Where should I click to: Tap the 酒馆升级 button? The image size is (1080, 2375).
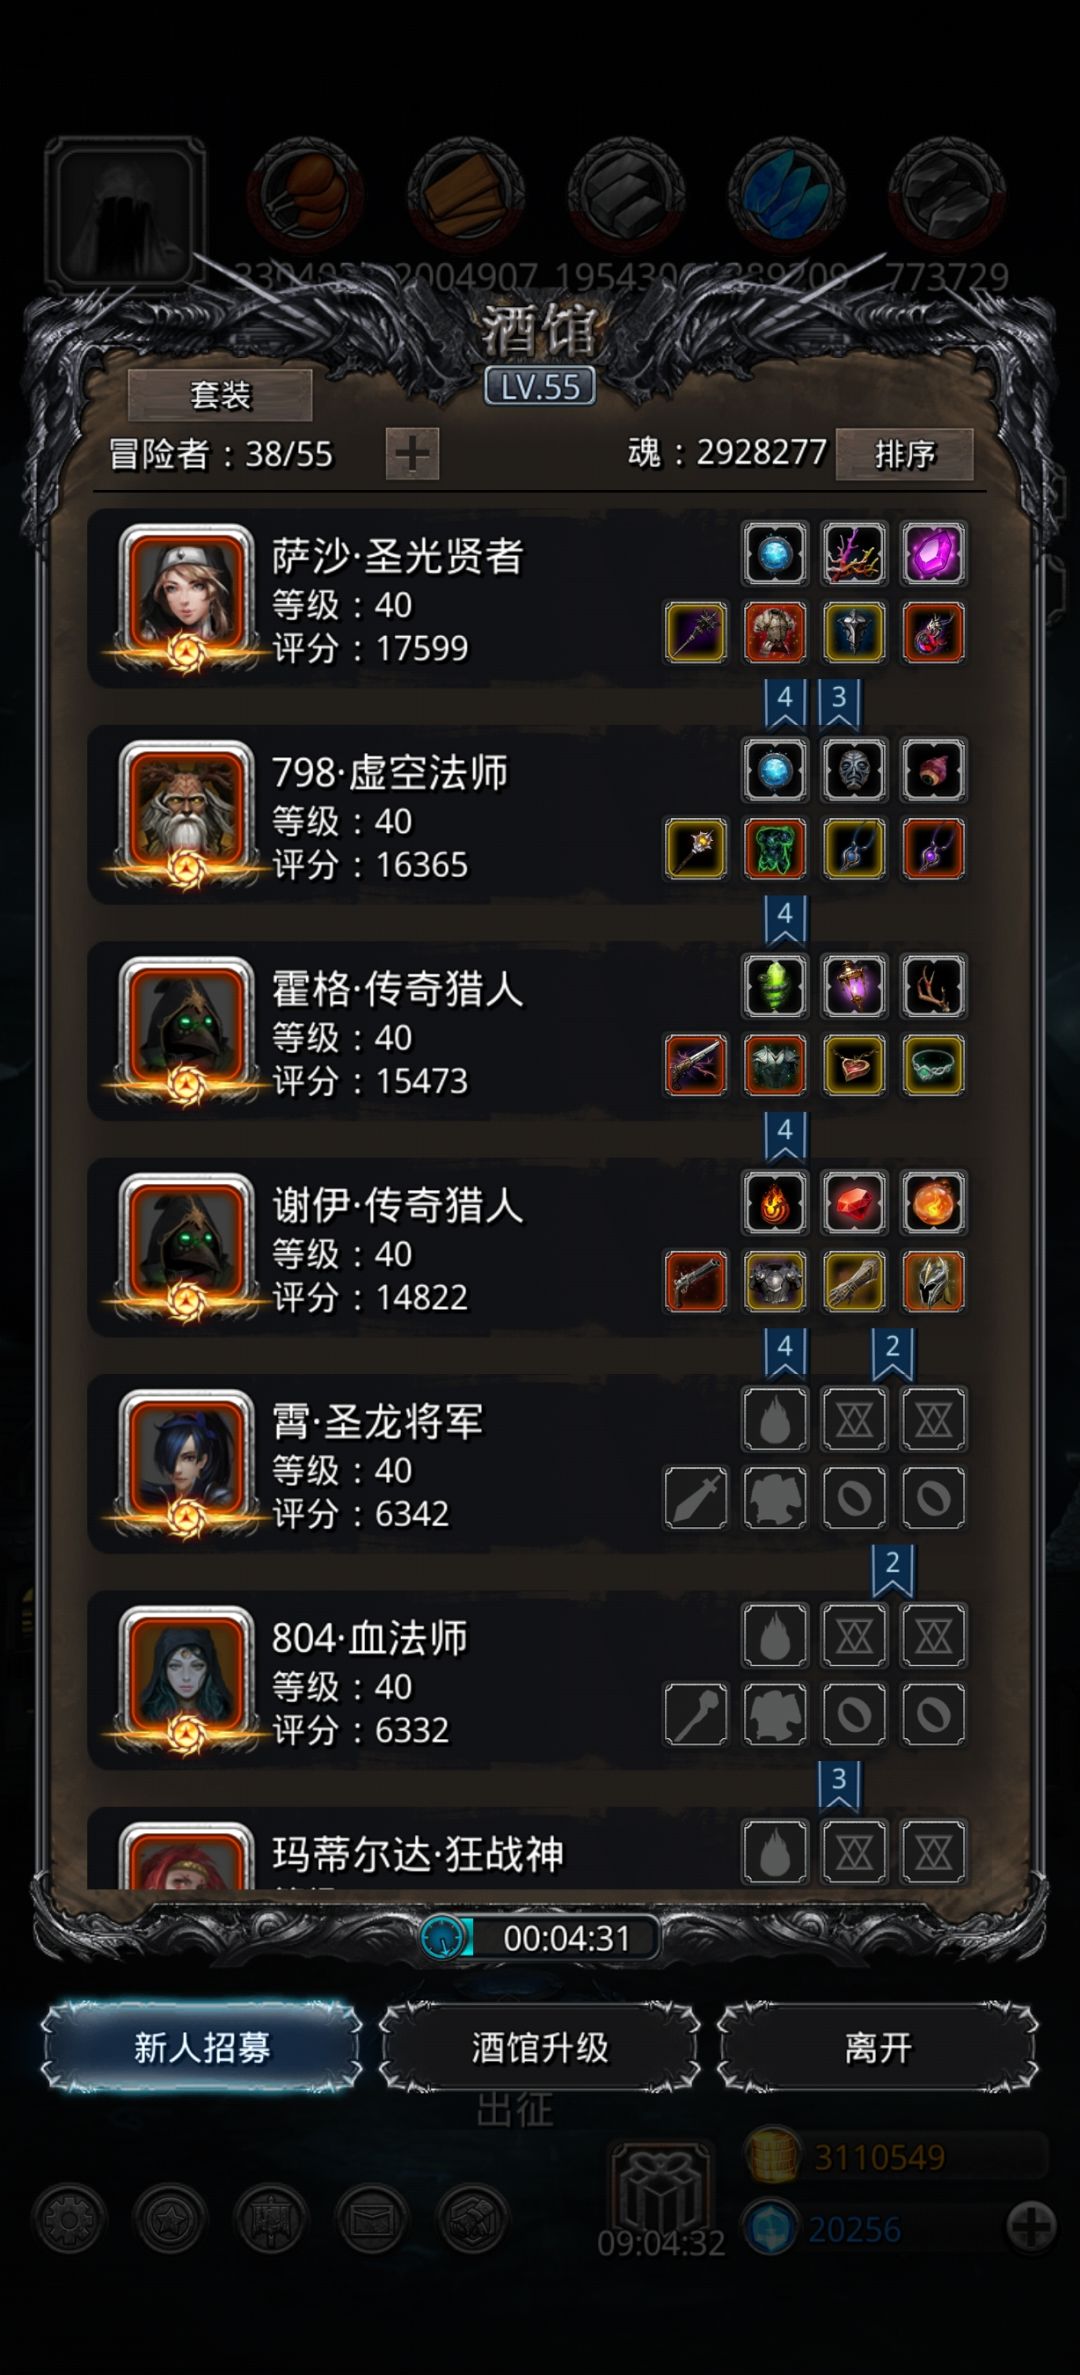click(540, 2047)
